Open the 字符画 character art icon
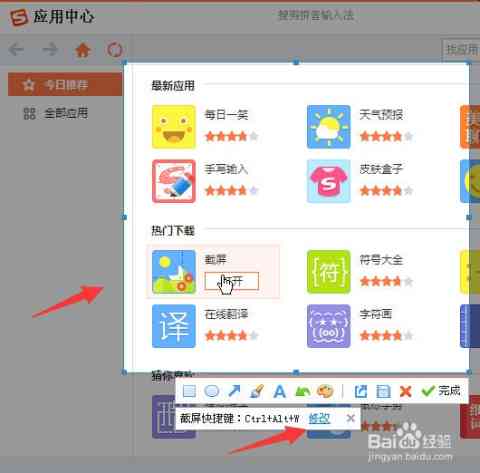This screenshot has height=473, width=480. pos(329,326)
